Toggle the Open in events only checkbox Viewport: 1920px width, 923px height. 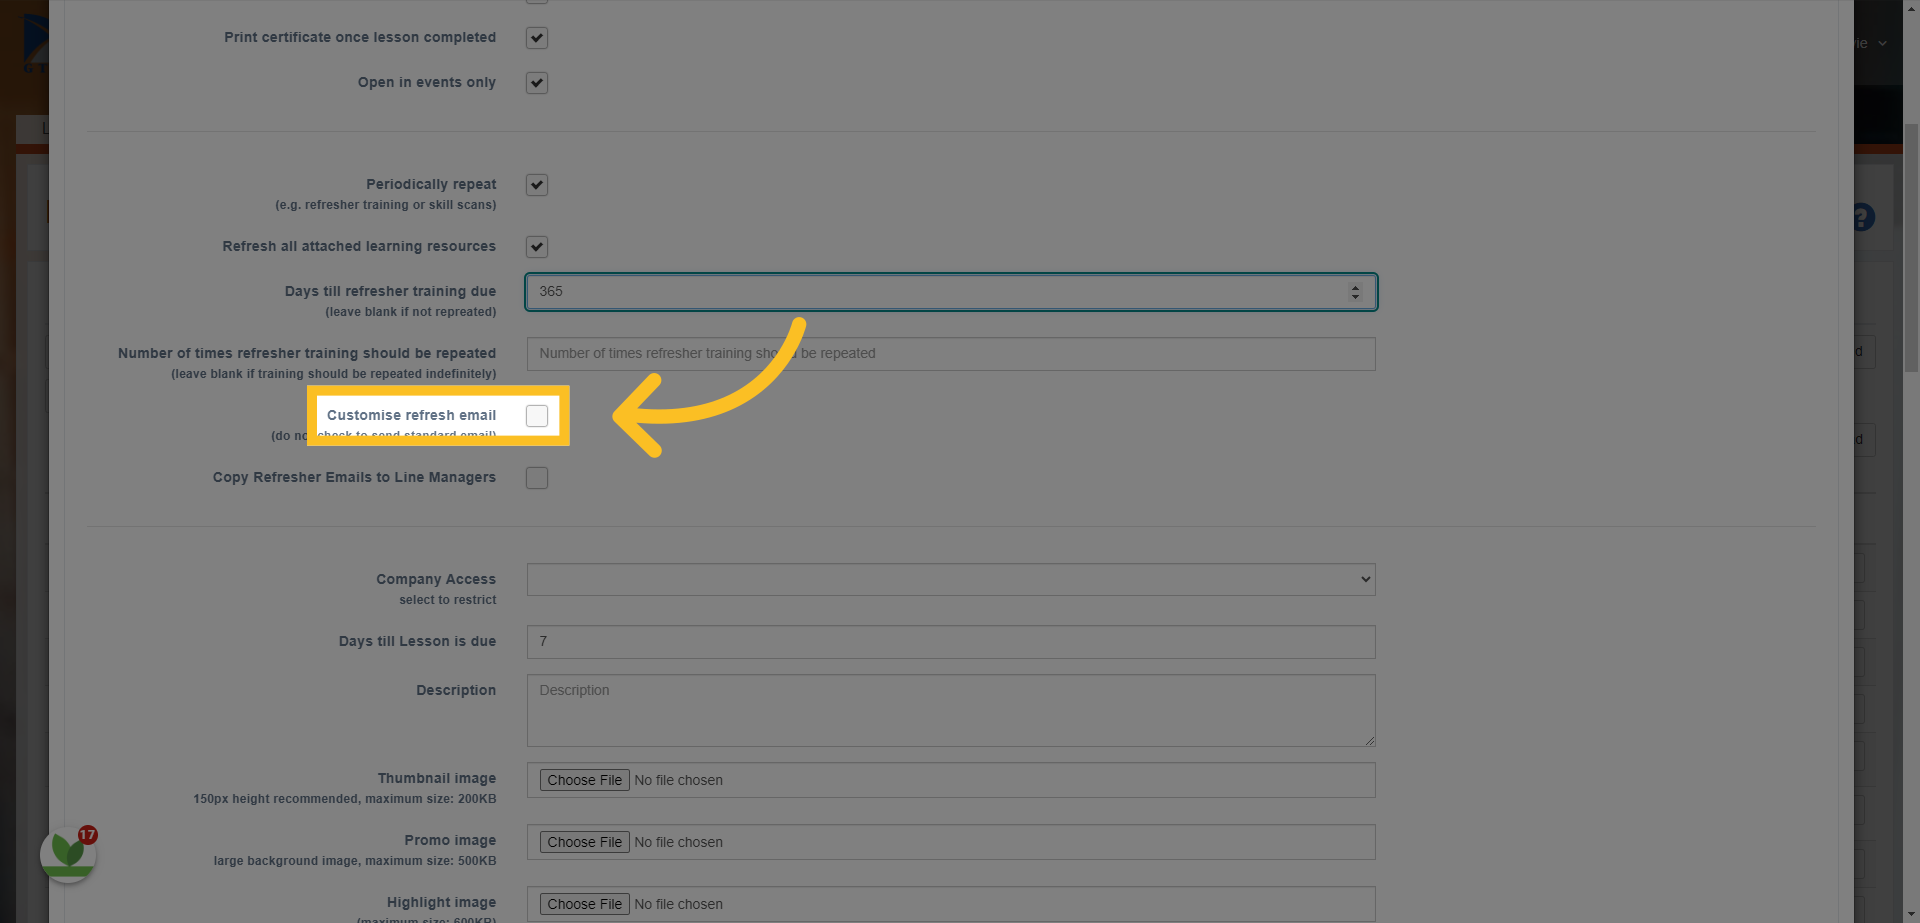pos(537,83)
